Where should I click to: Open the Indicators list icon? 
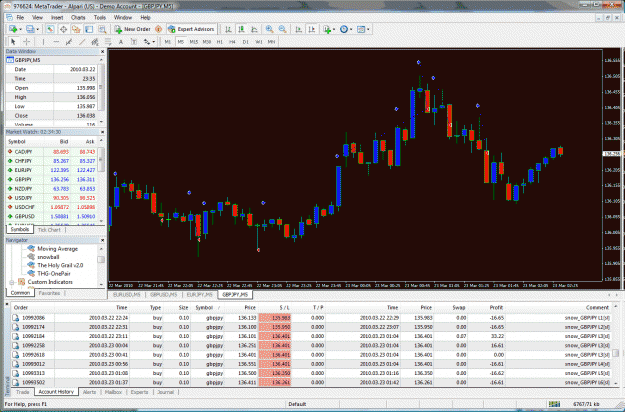(x=327, y=29)
